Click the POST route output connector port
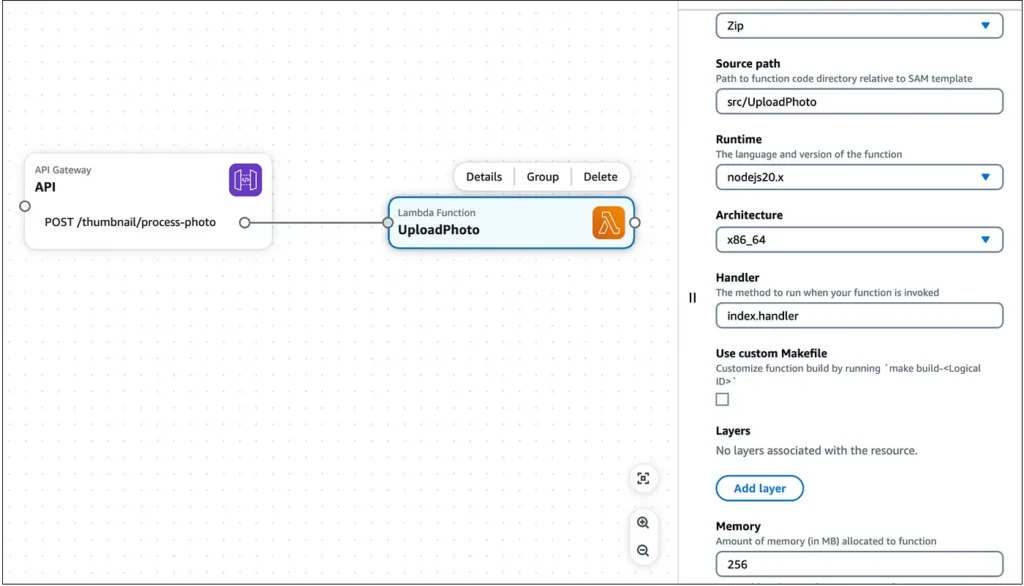The height and width of the screenshot is (586, 1024). pos(244,223)
